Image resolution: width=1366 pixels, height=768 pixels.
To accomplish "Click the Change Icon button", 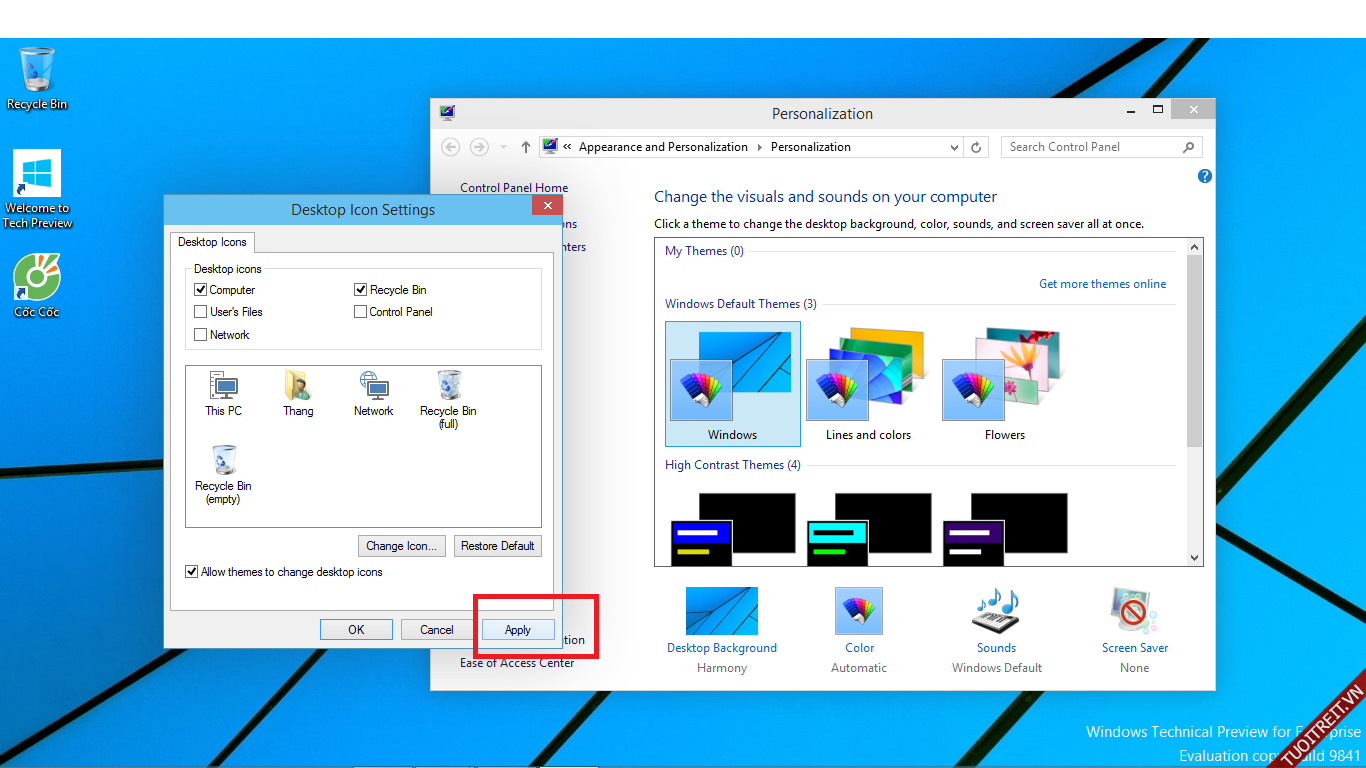I will pyautogui.click(x=401, y=546).
